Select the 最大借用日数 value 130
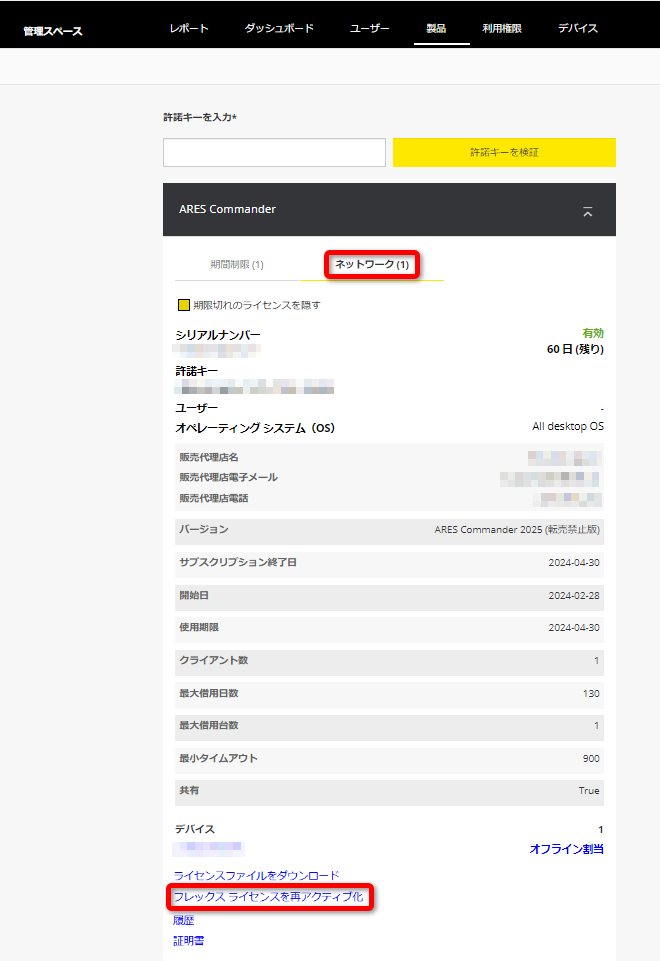The width and height of the screenshot is (660, 961). pyautogui.click(x=591, y=693)
